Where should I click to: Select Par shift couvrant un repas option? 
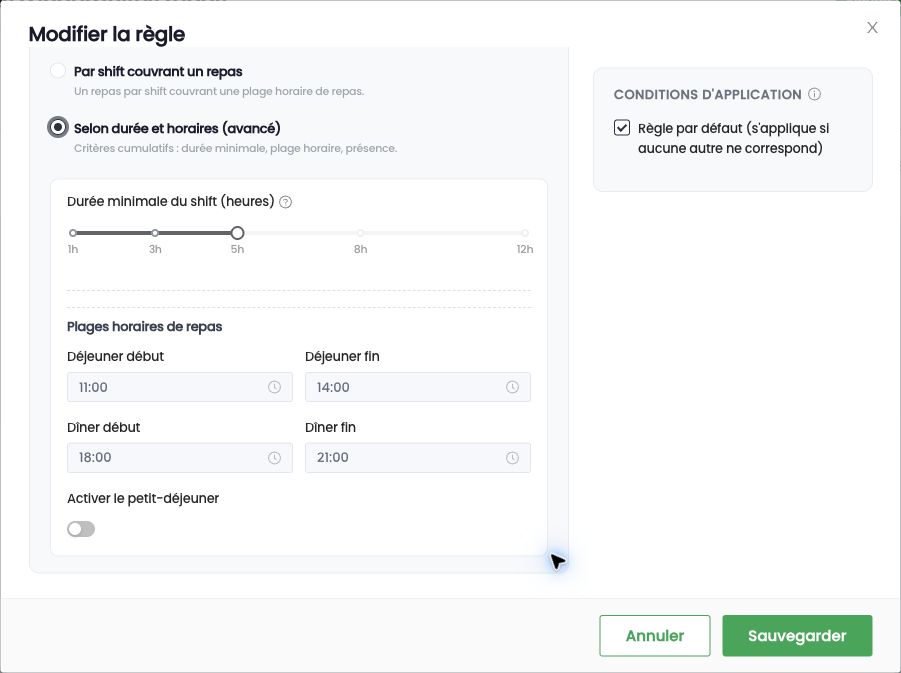pos(57,71)
